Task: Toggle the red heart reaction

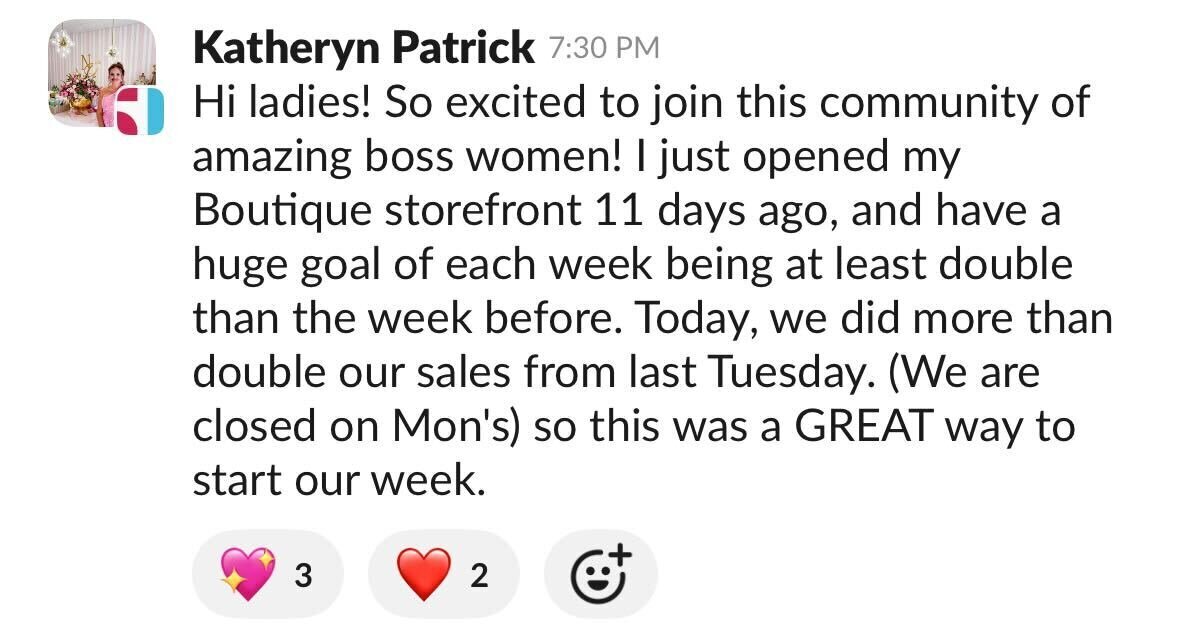Action: [x=443, y=574]
